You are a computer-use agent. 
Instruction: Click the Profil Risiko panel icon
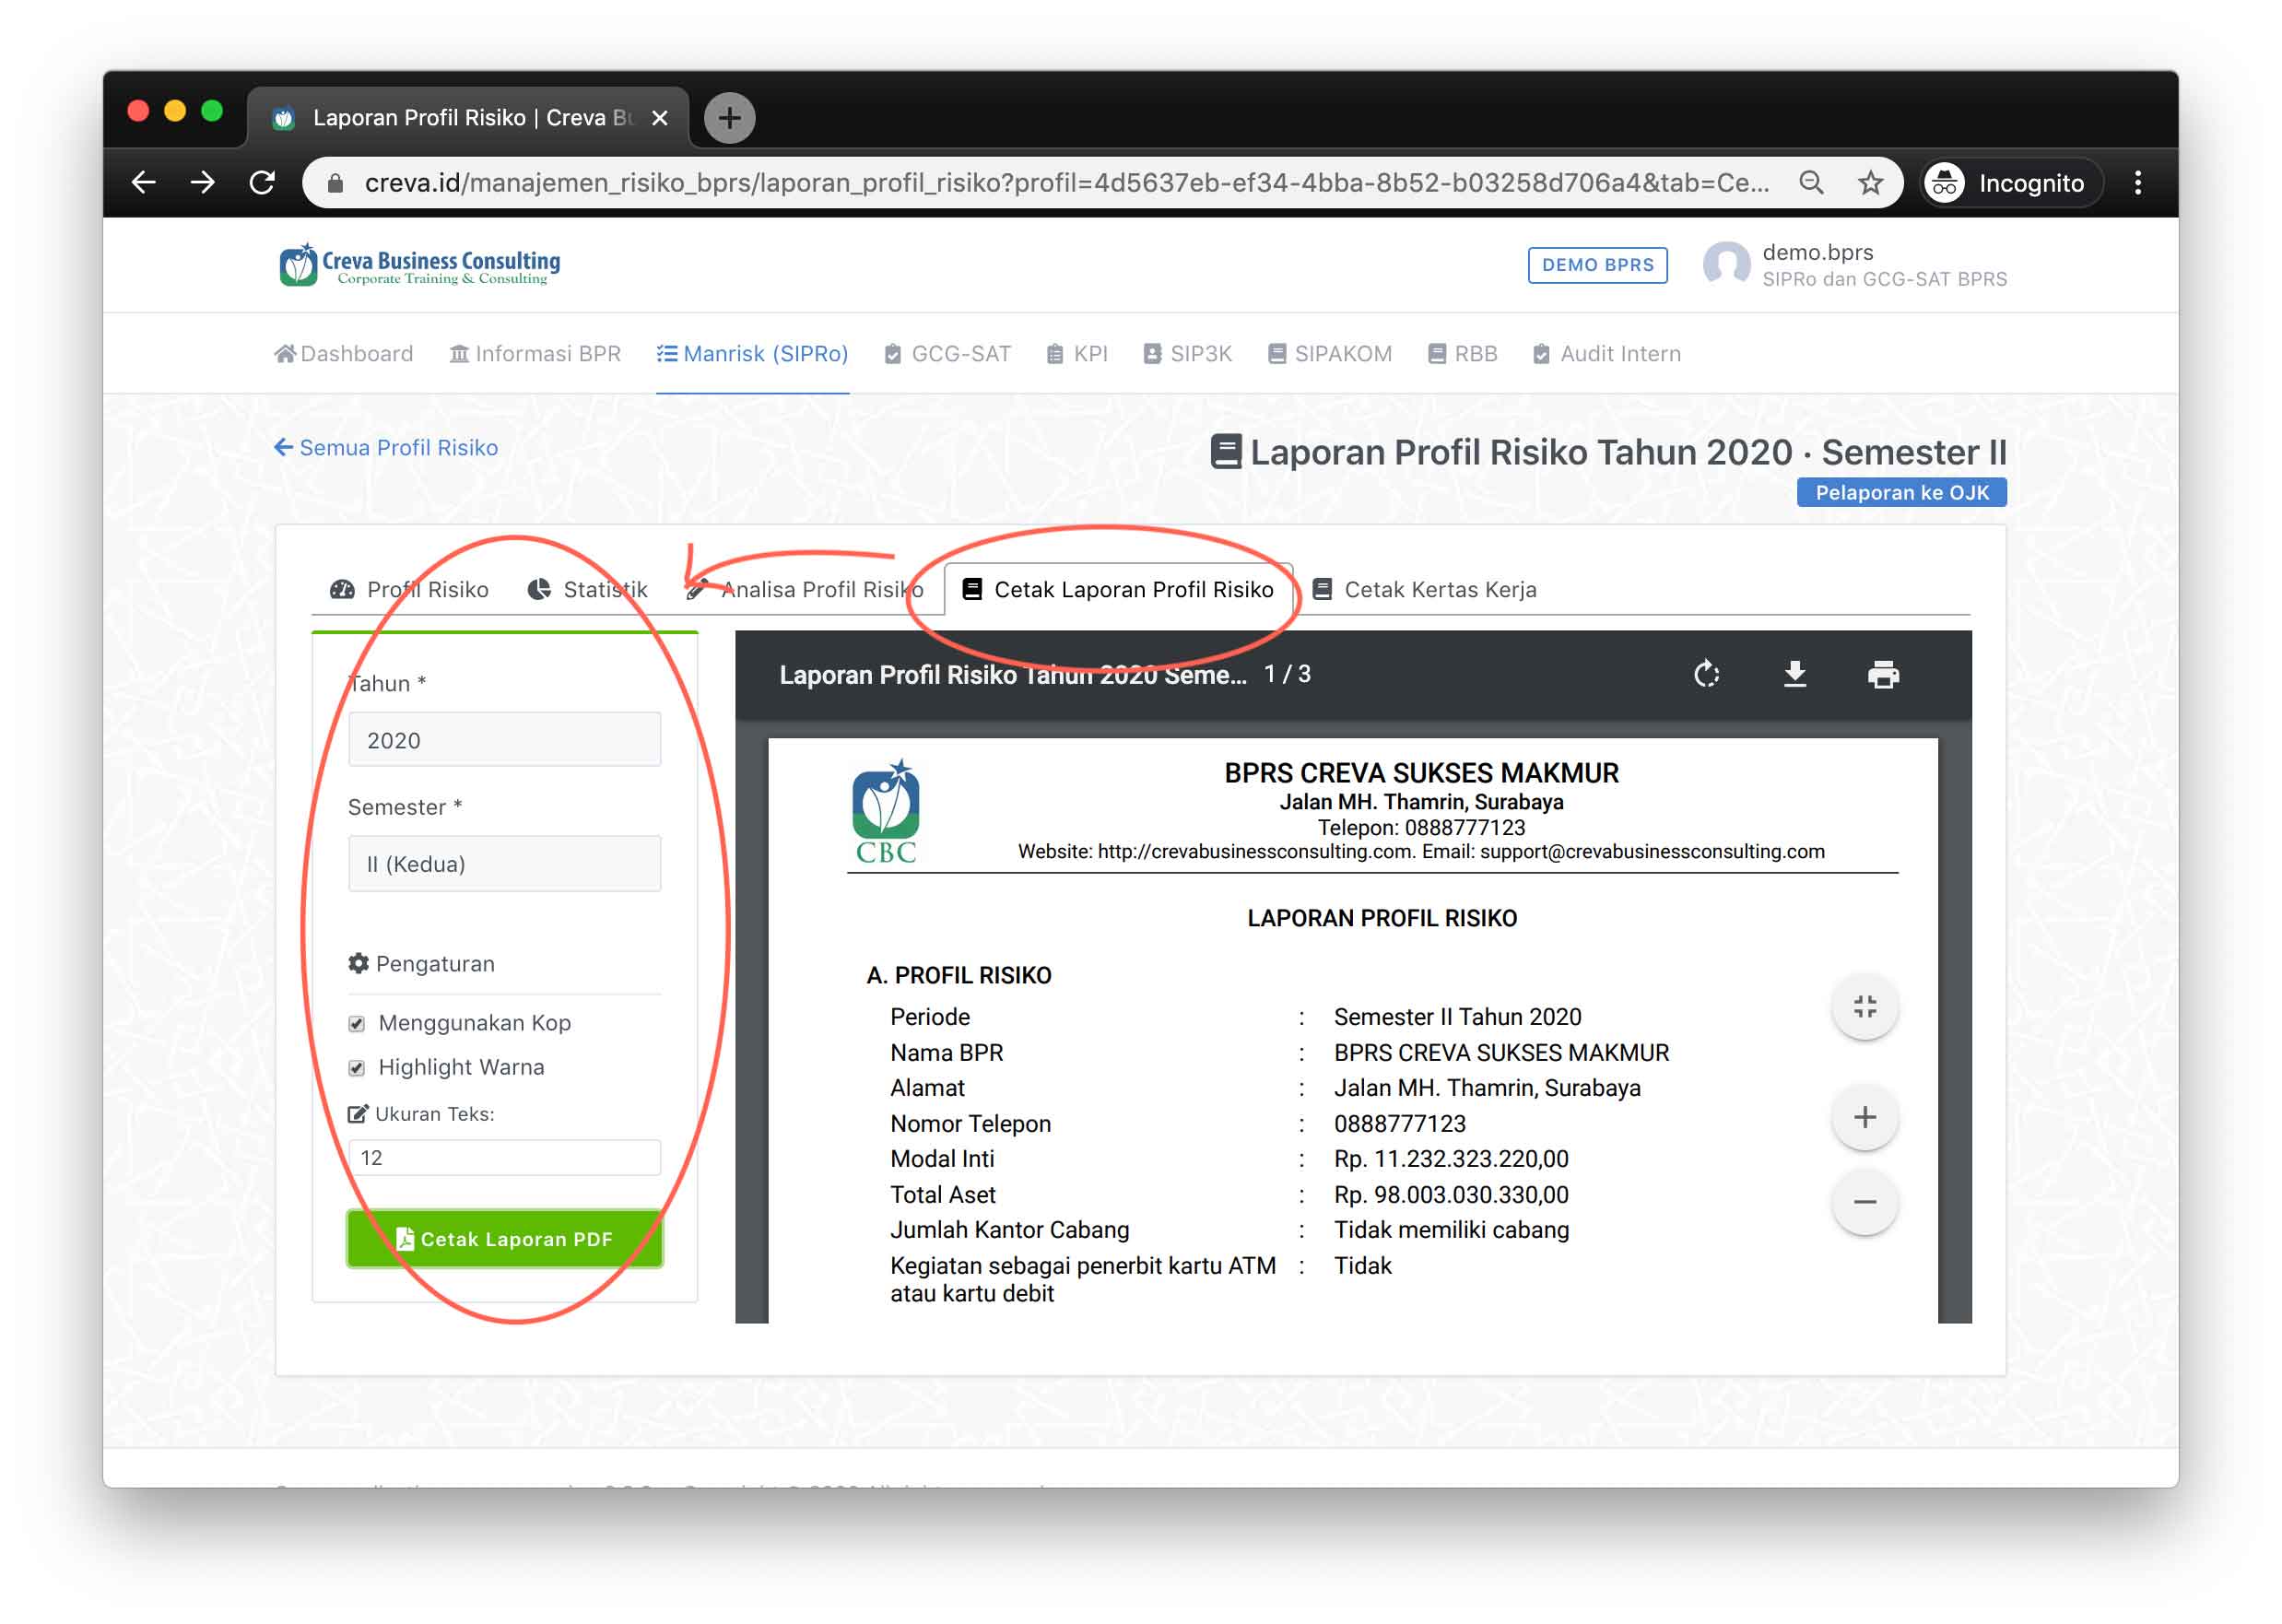tap(347, 589)
